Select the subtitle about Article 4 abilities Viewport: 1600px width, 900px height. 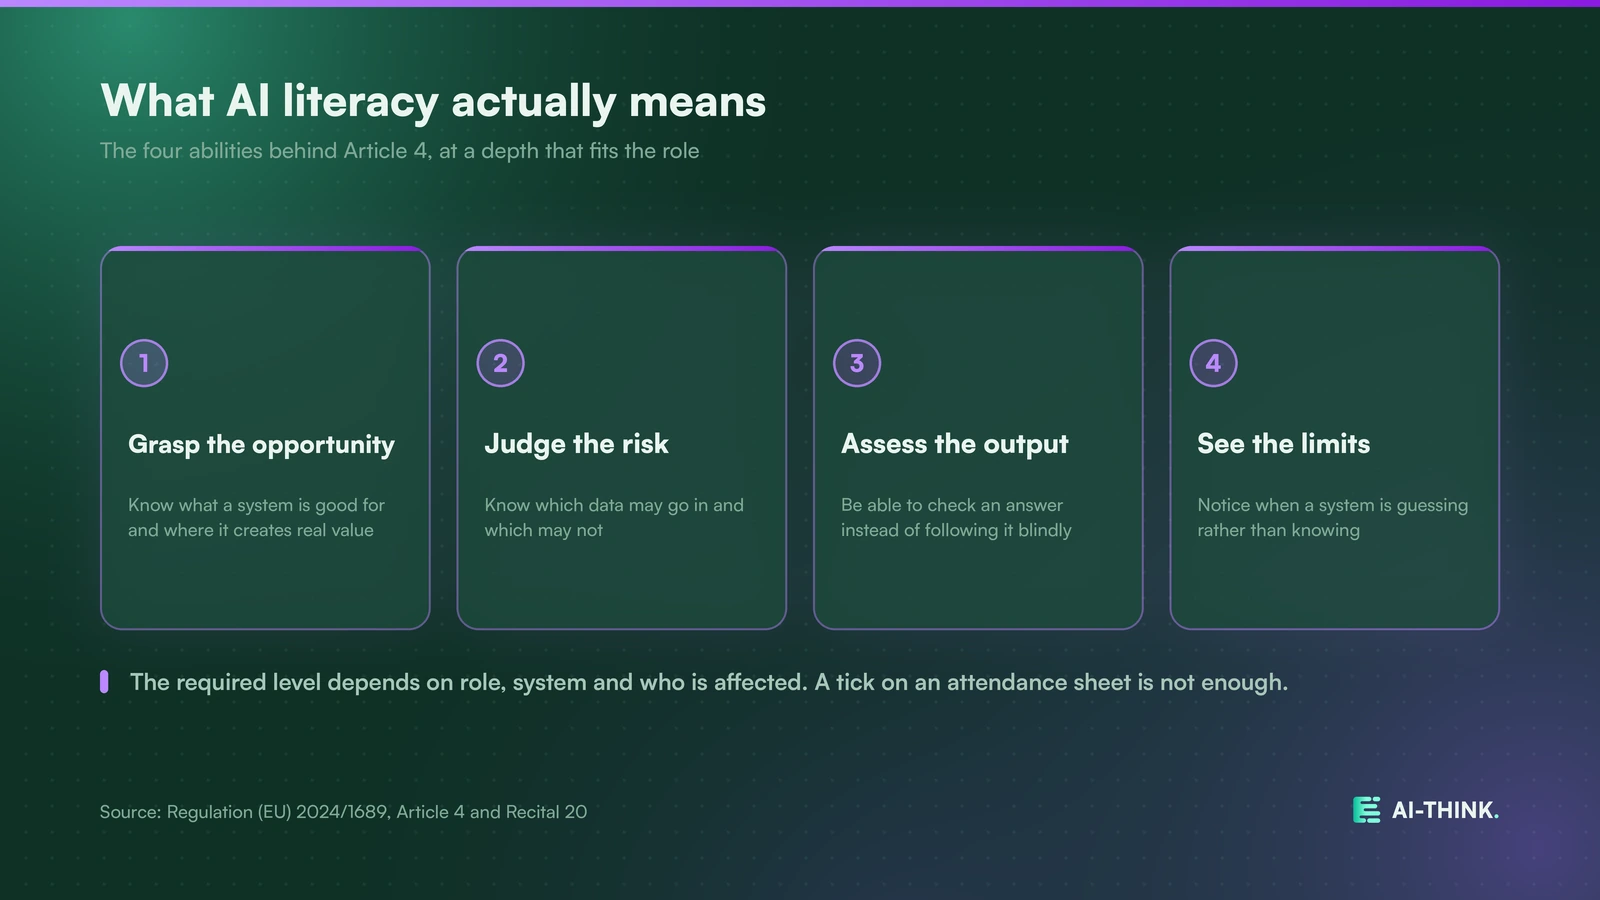click(400, 151)
